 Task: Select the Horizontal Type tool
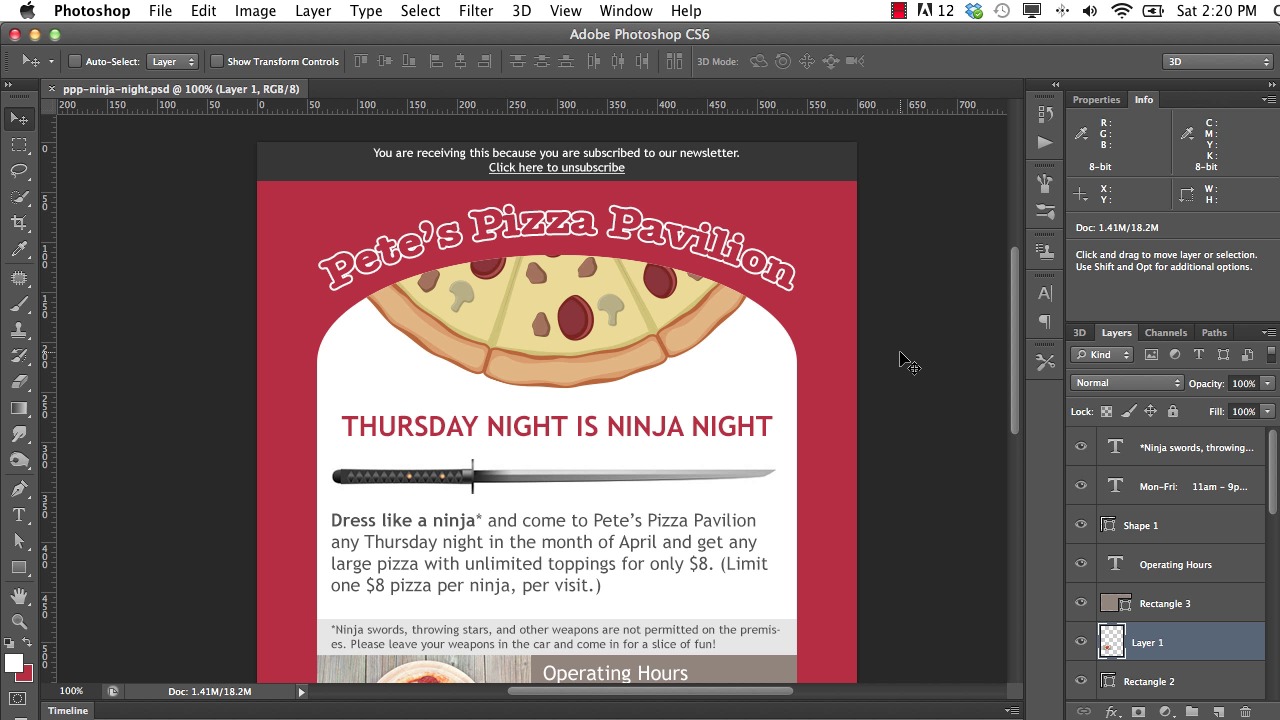tap(19, 514)
